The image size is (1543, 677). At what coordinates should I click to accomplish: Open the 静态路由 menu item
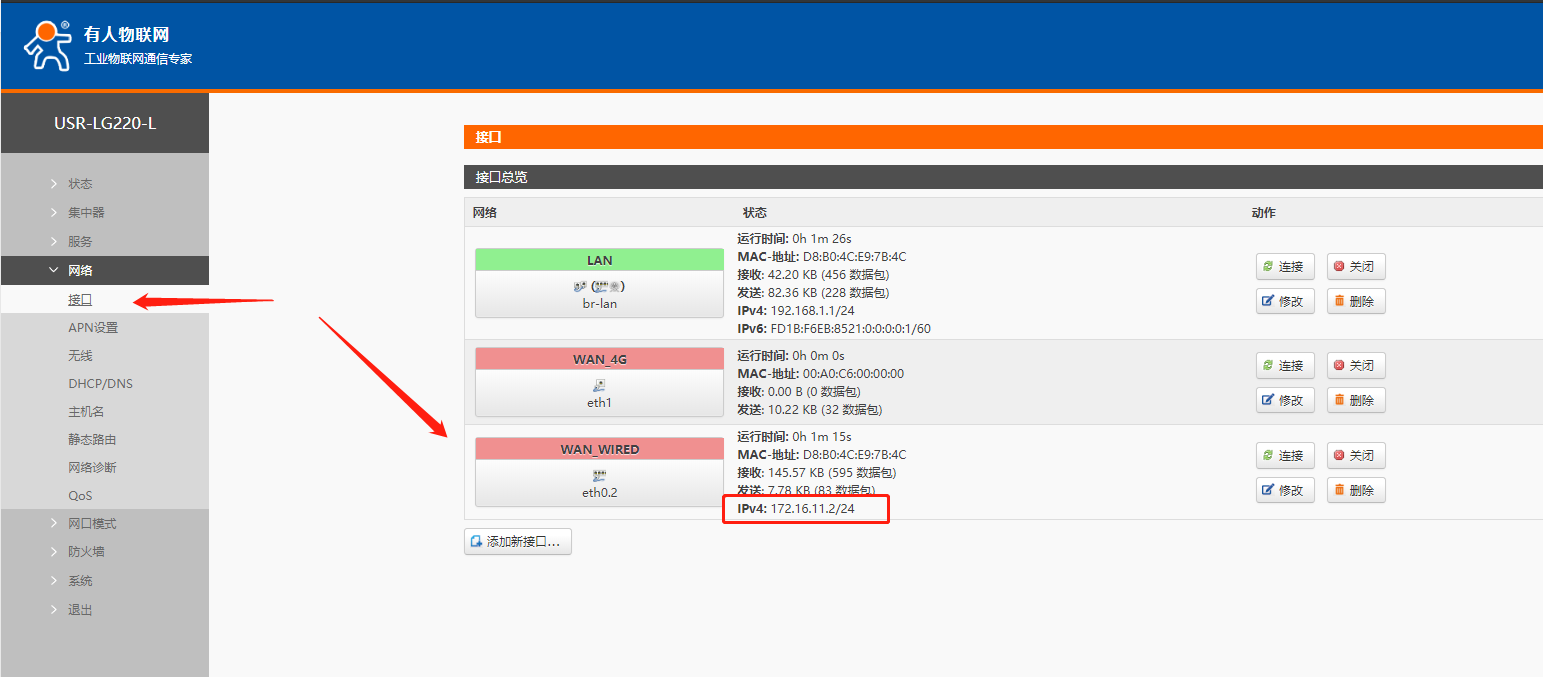92,440
